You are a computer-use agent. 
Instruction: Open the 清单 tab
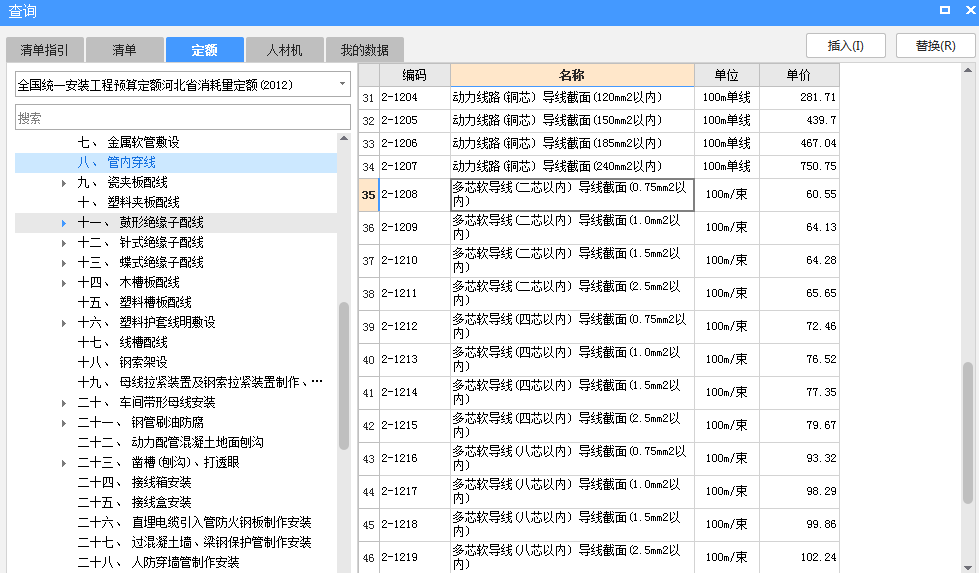(124, 50)
